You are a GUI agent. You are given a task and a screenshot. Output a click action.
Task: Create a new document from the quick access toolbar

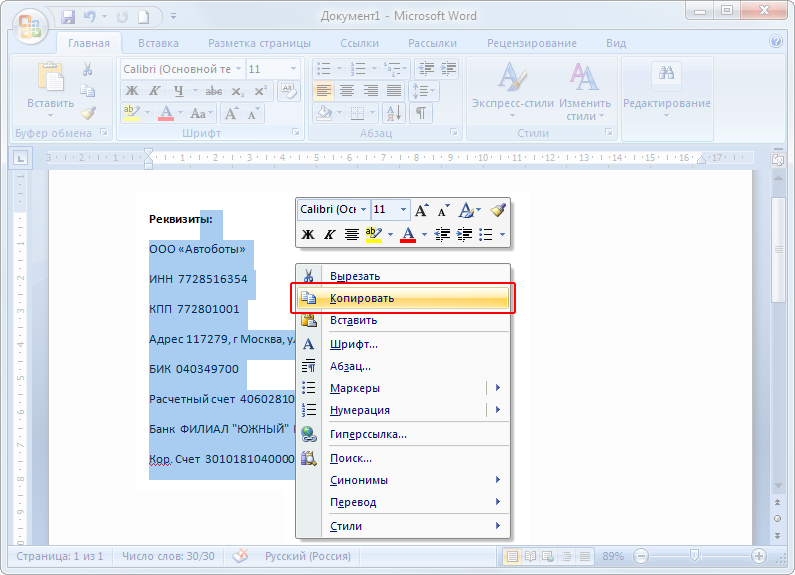[144, 17]
